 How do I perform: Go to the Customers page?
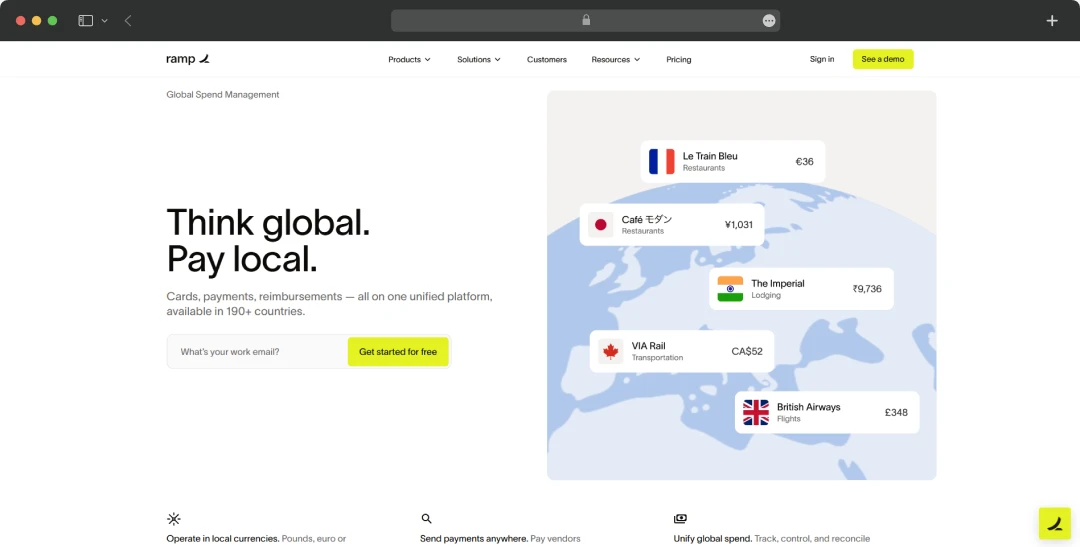[x=547, y=59]
